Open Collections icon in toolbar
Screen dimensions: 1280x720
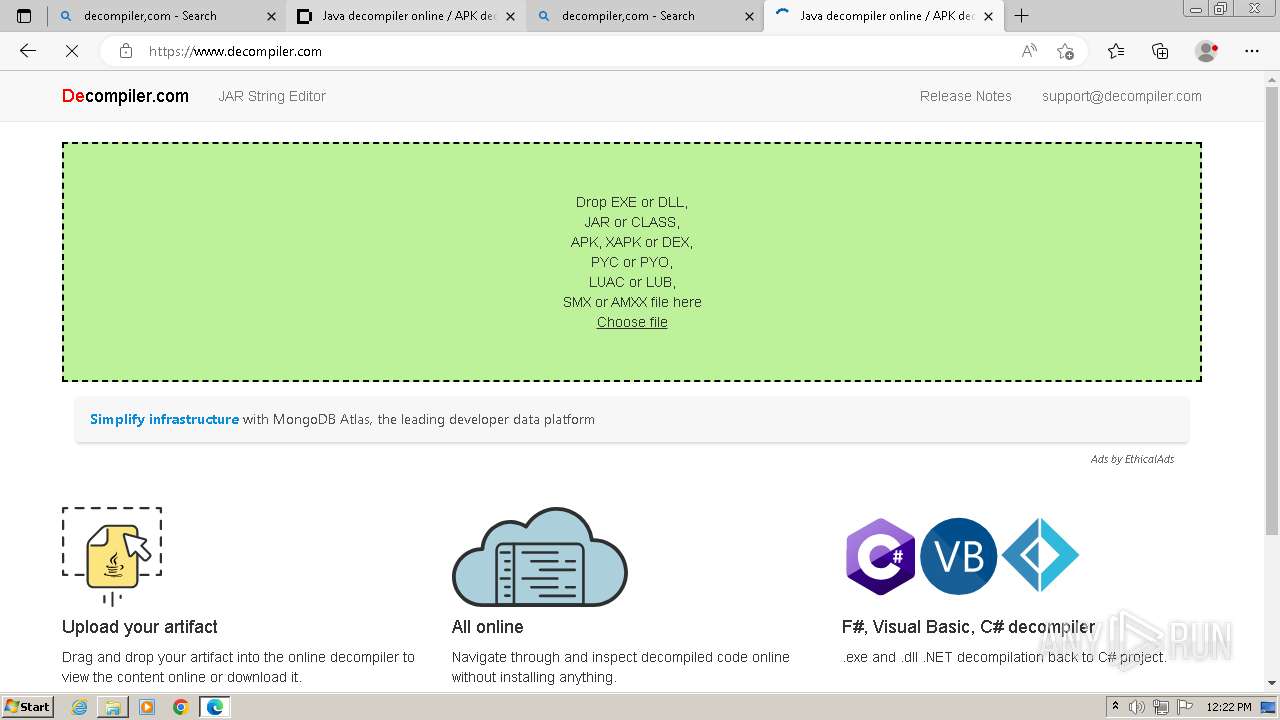[1160, 51]
